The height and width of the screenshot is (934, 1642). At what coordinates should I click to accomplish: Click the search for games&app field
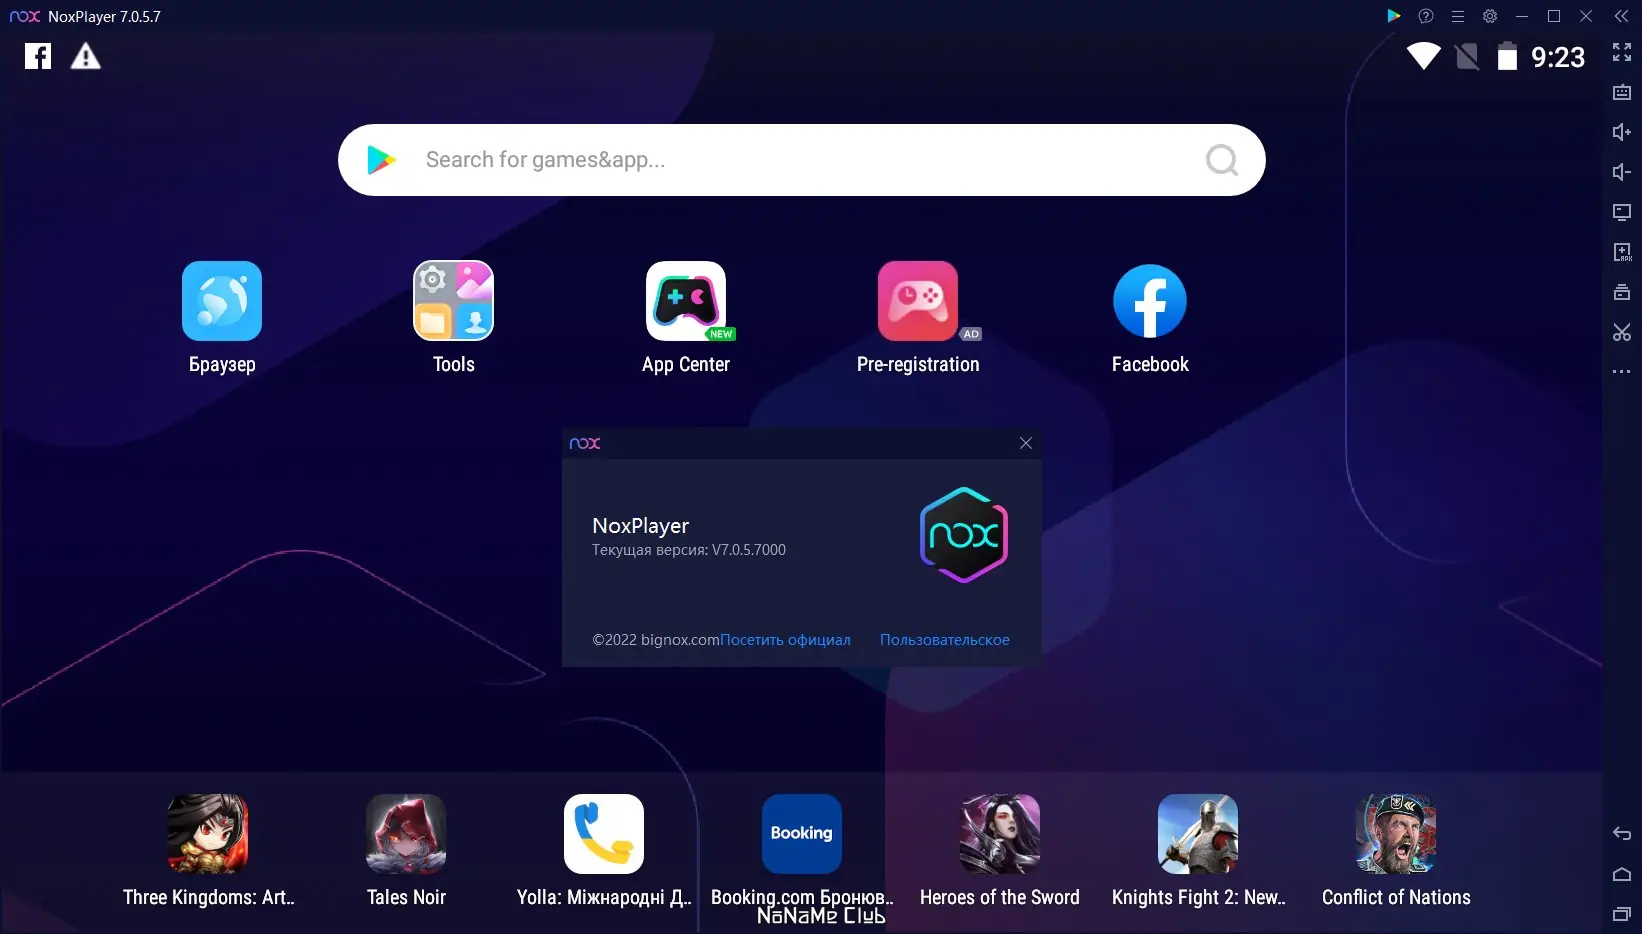(802, 160)
